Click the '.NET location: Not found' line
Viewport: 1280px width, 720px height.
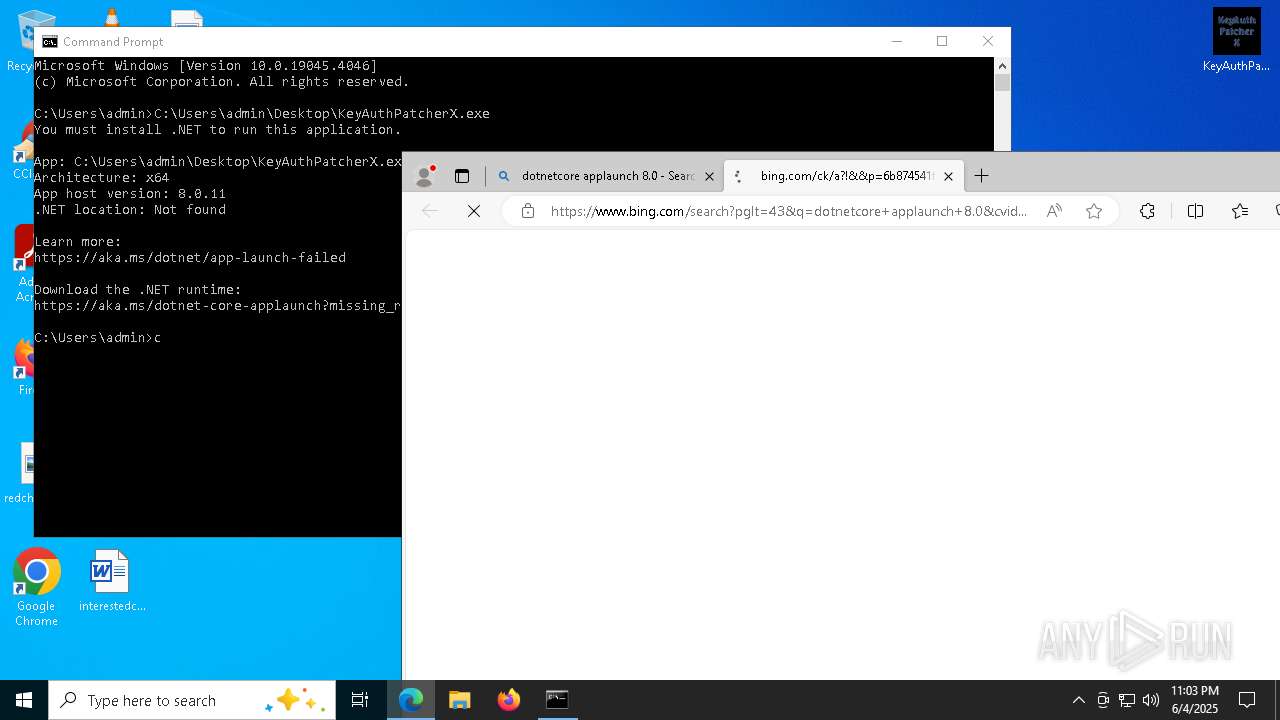(130, 210)
